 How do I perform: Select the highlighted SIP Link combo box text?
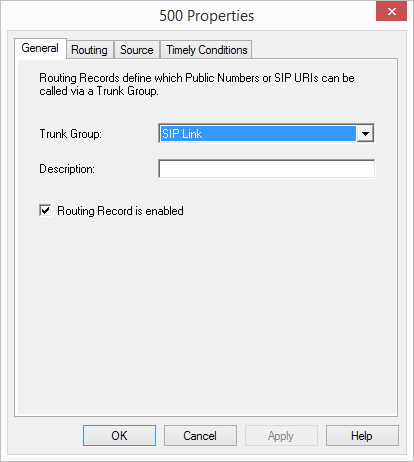click(x=258, y=134)
